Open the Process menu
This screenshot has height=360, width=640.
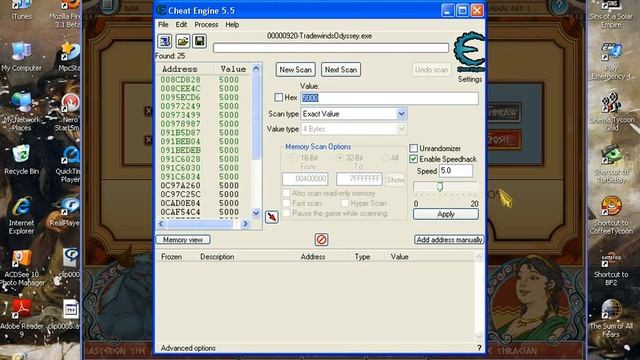coord(206,24)
